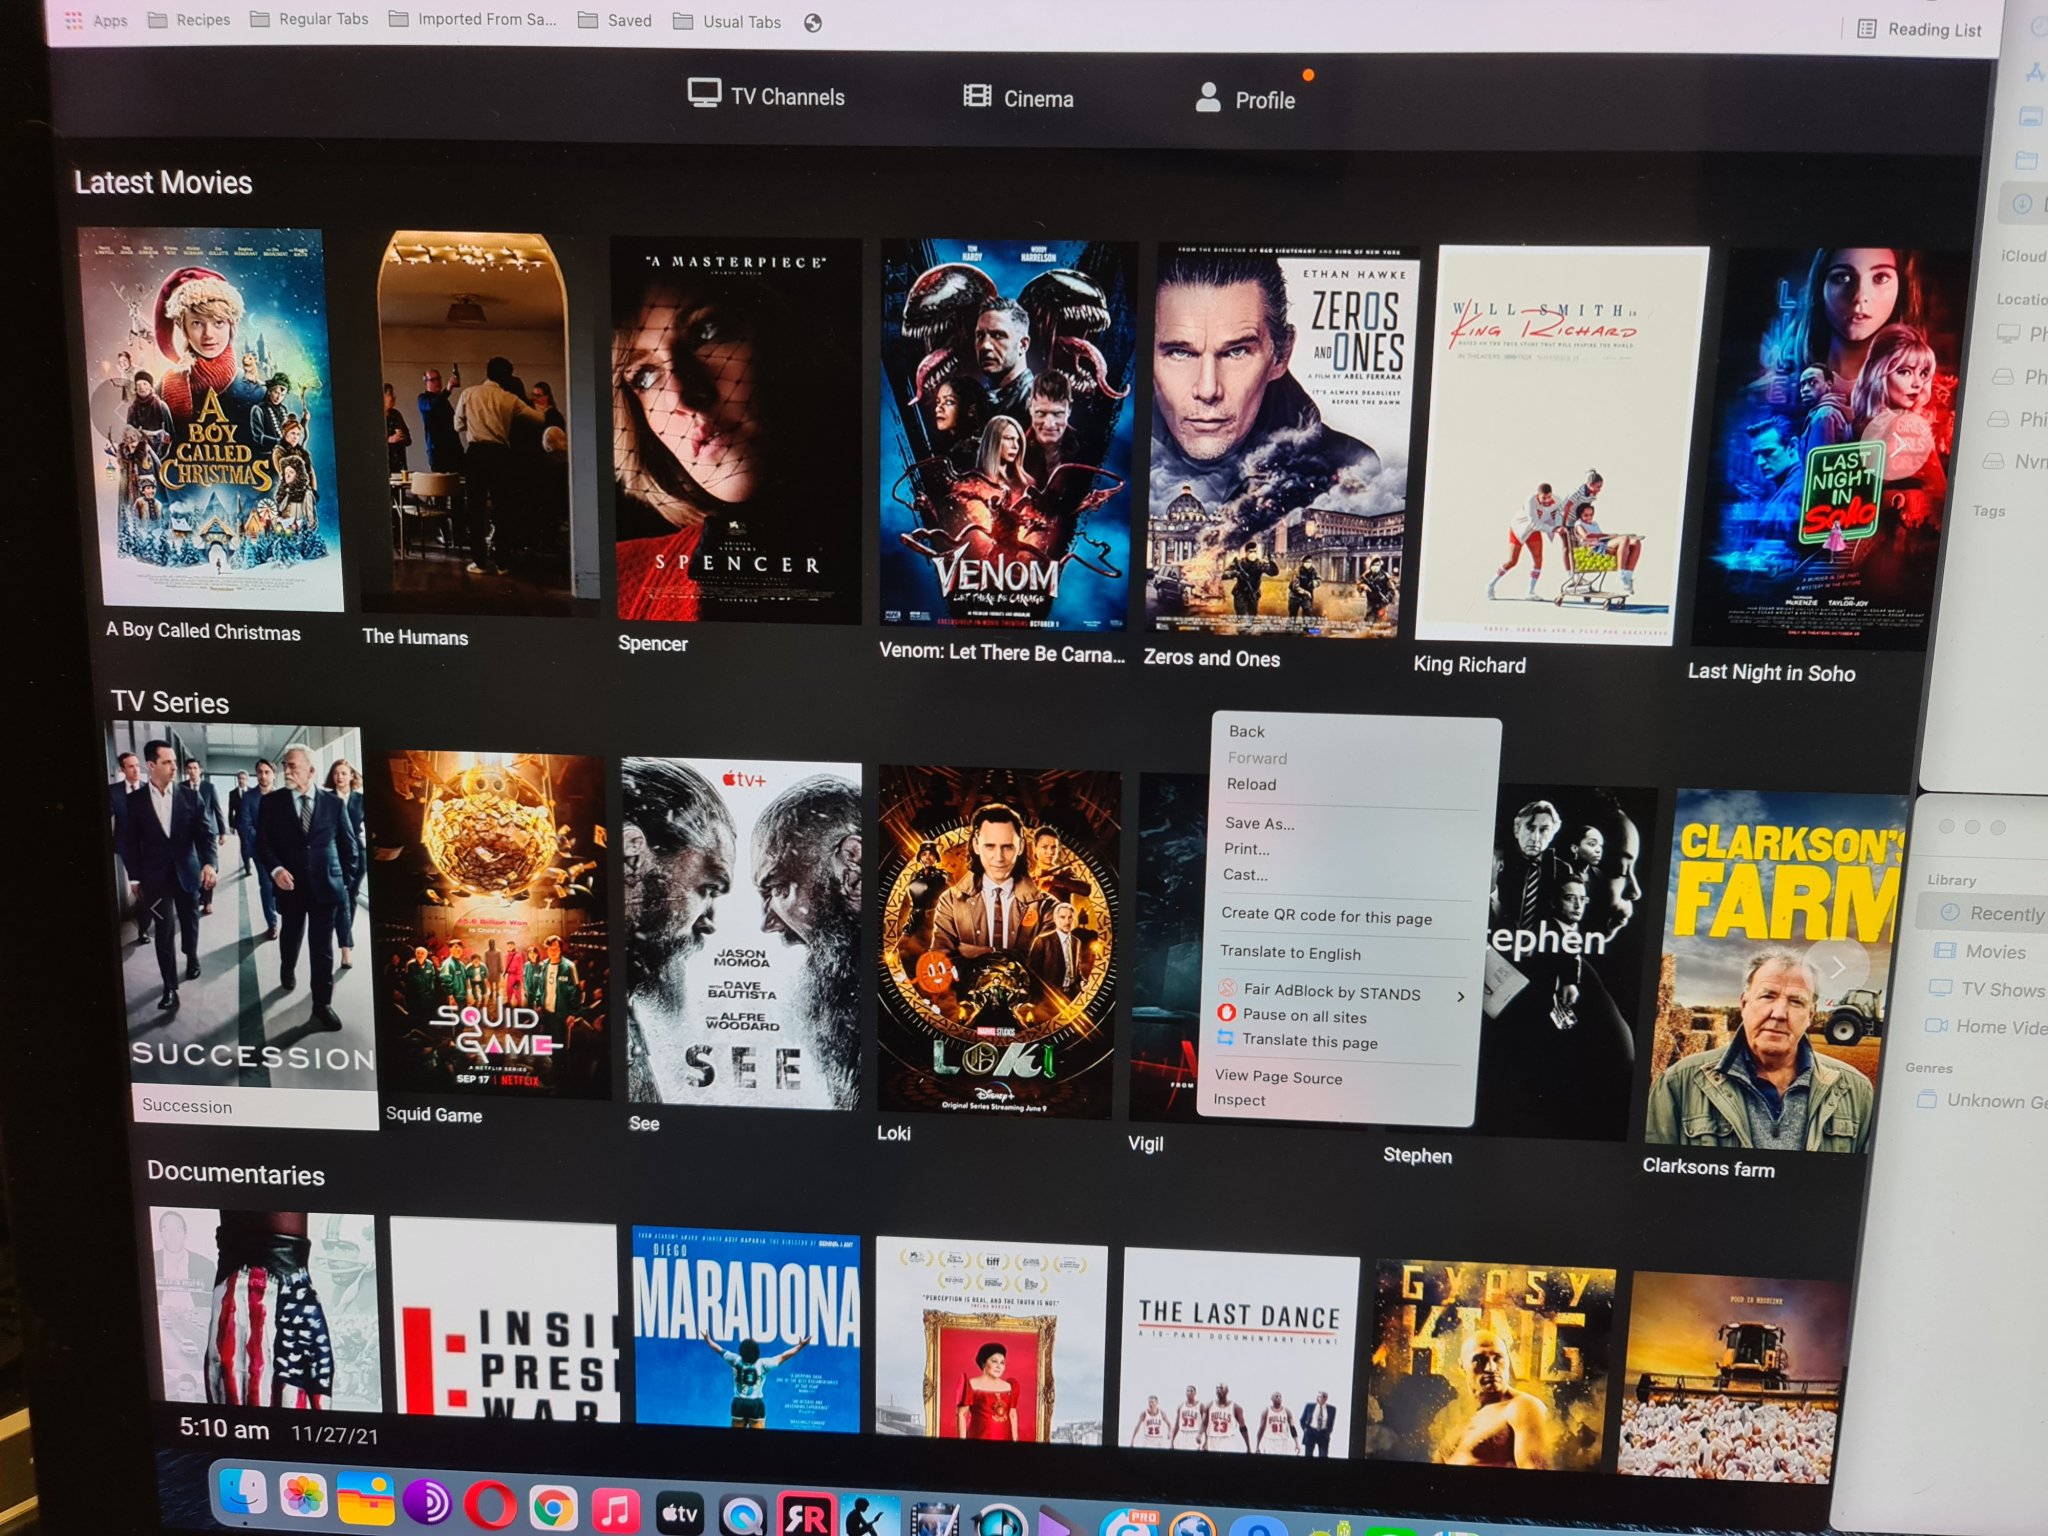Image resolution: width=2048 pixels, height=1536 pixels.
Task: Open the Recipes bookmarks folder
Action: click(x=189, y=20)
